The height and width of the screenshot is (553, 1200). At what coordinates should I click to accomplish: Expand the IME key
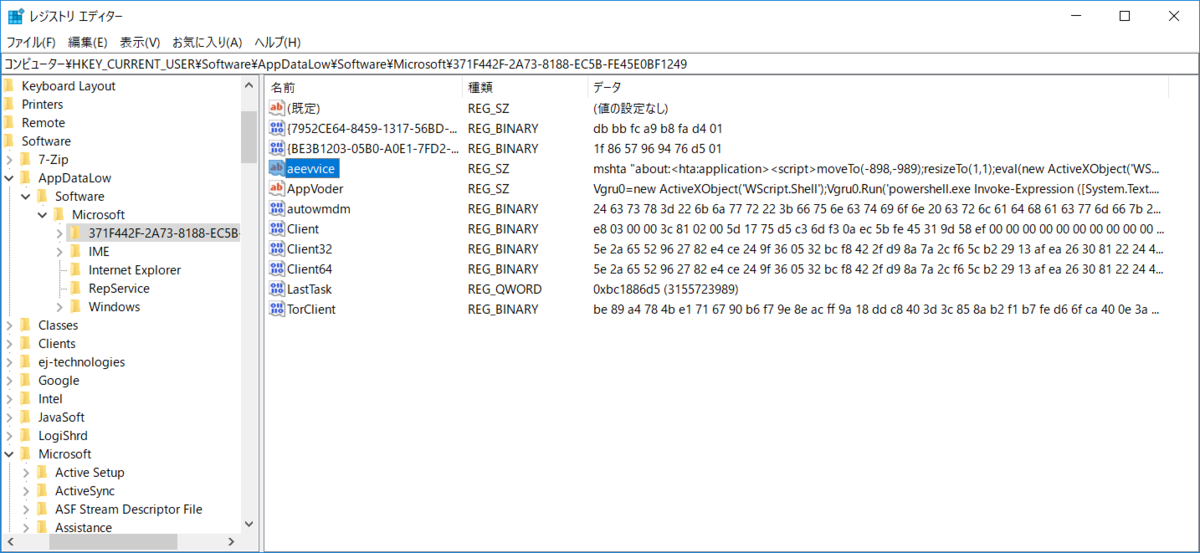click(59, 251)
